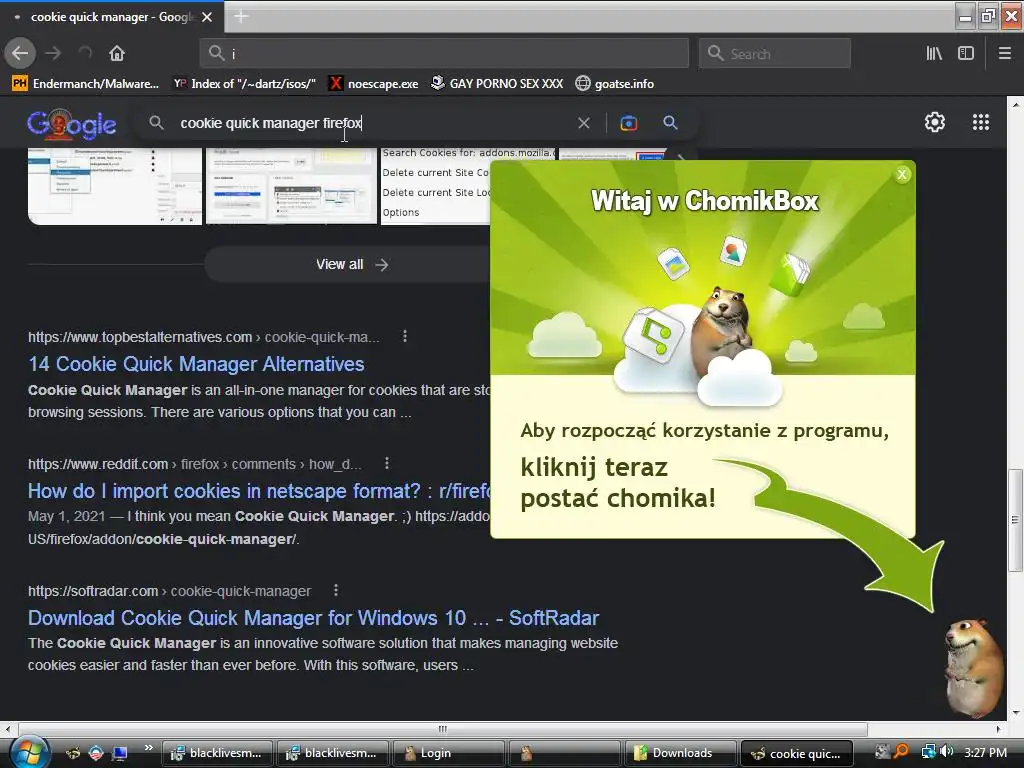Switch to unlabeled hamster taskbar button

pos(565,753)
